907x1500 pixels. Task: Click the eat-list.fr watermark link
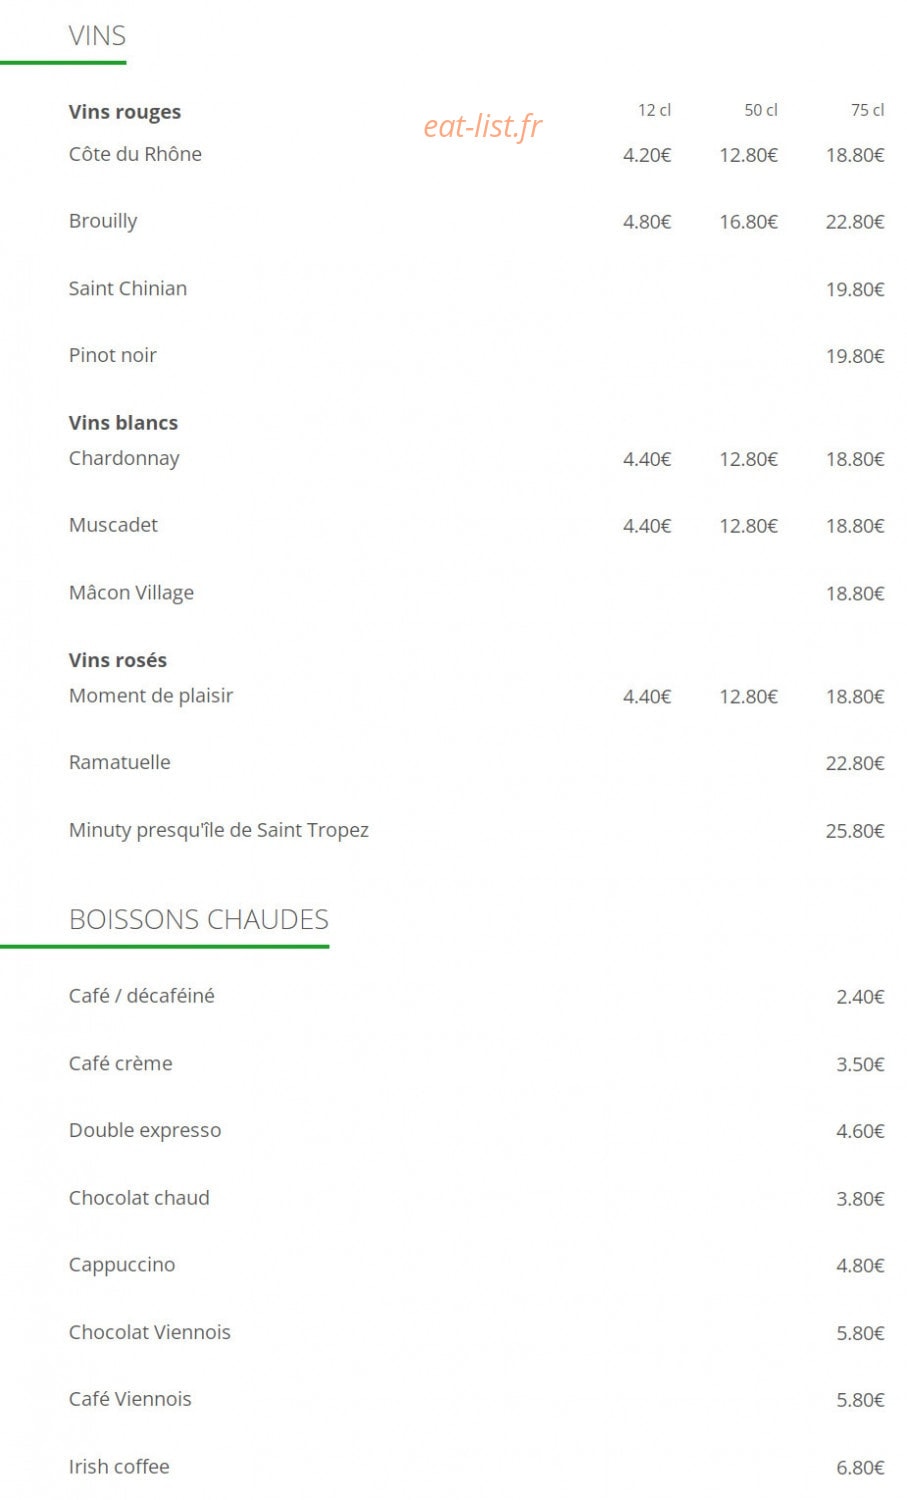[482, 126]
